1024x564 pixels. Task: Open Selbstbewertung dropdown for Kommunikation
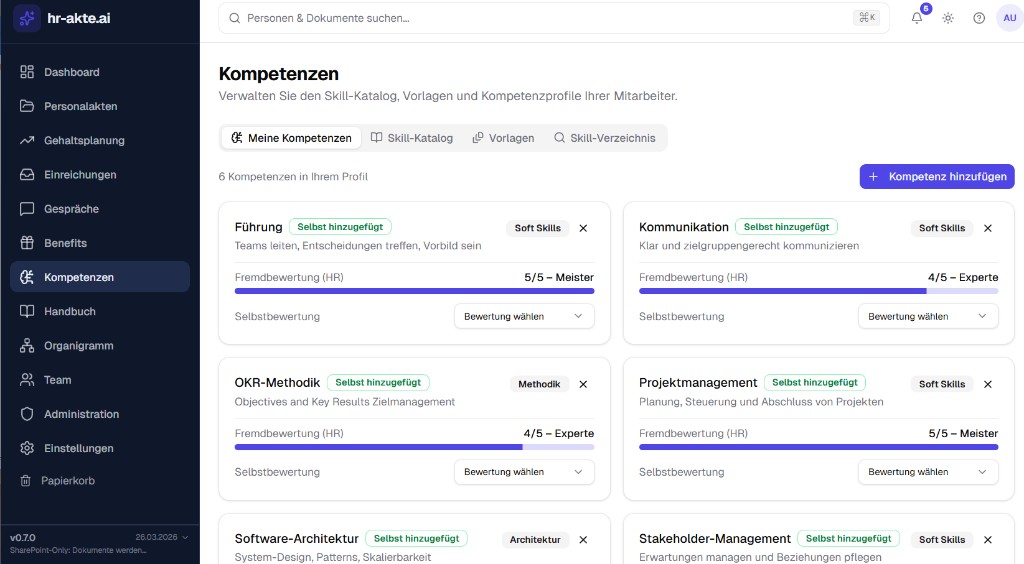(928, 316)
